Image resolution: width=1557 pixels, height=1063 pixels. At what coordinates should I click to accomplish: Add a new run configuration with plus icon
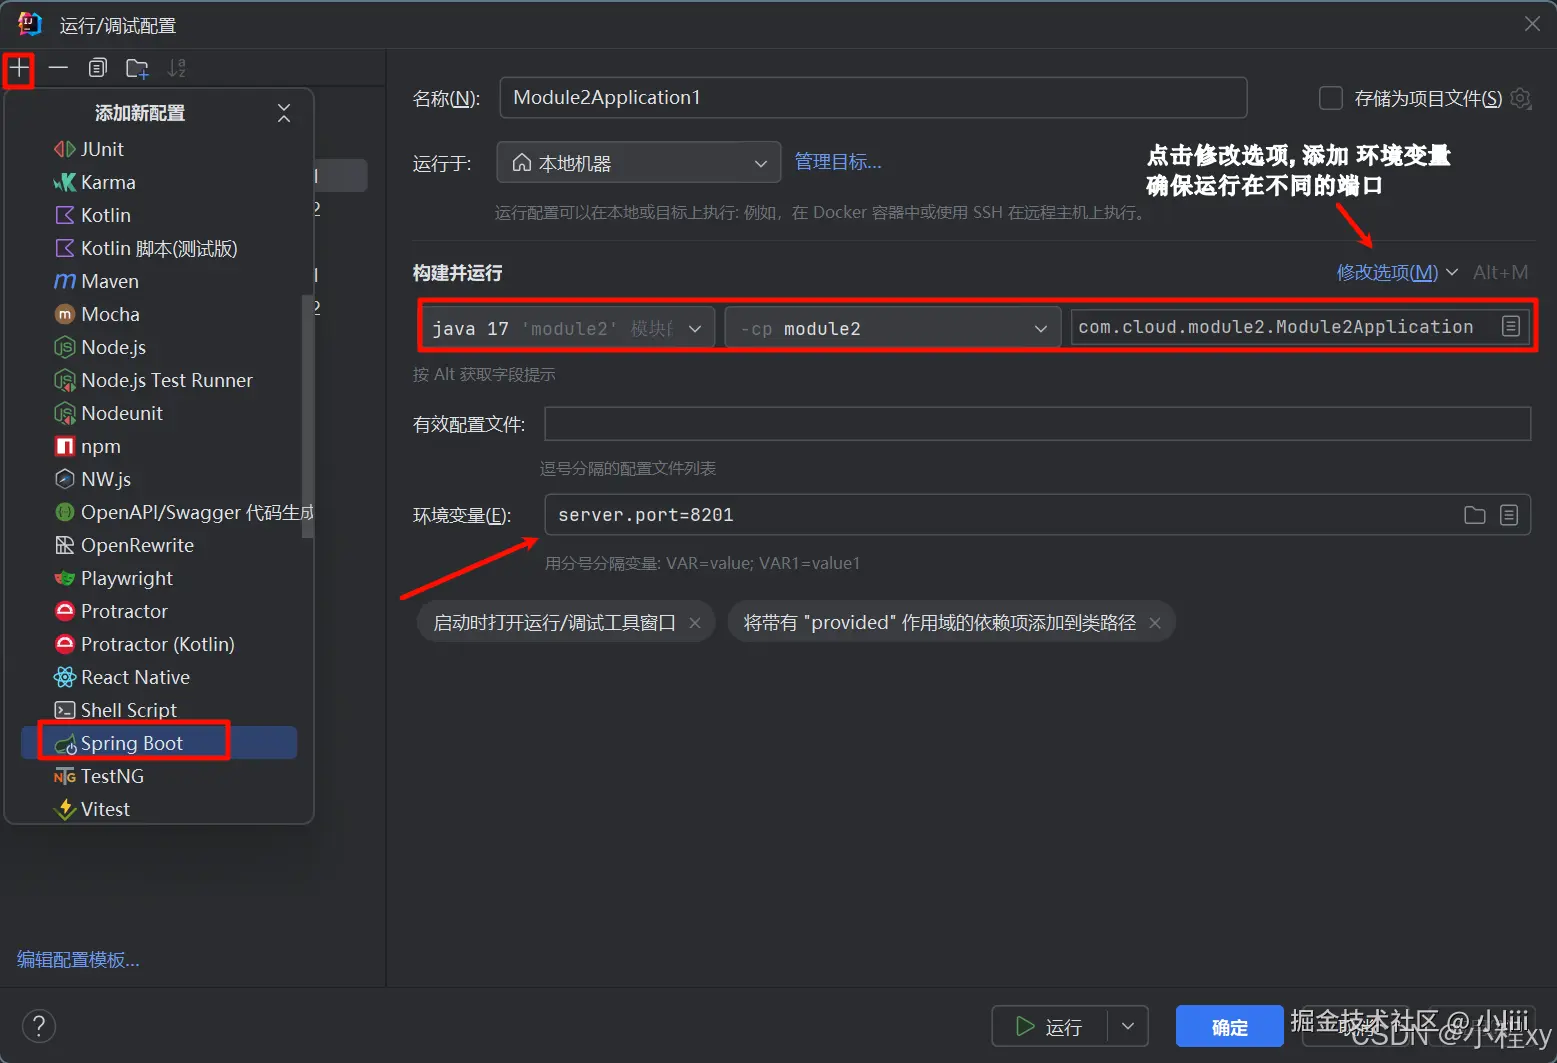coord(18,68)
